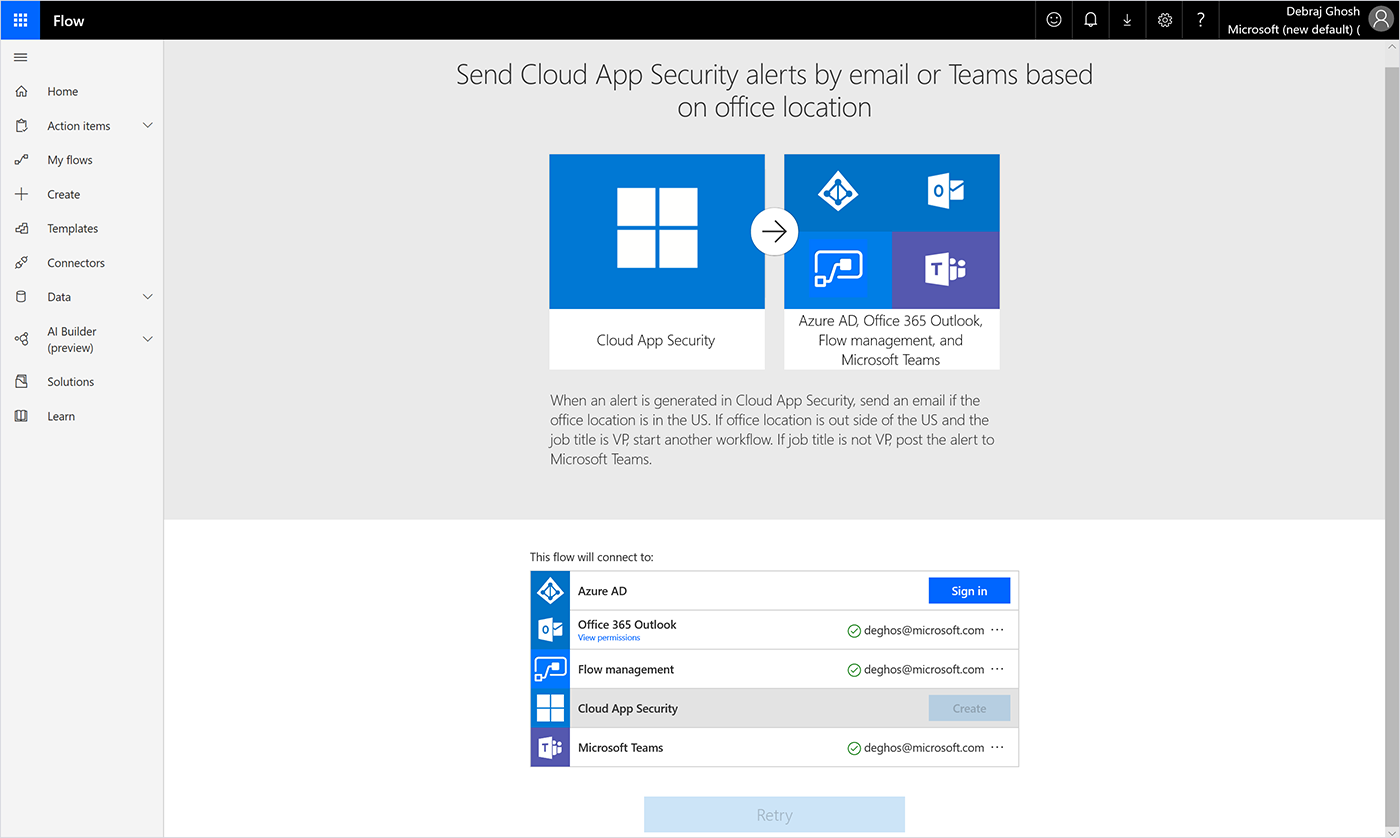Sign in to the Azure AD connection

tap(968, 590)
